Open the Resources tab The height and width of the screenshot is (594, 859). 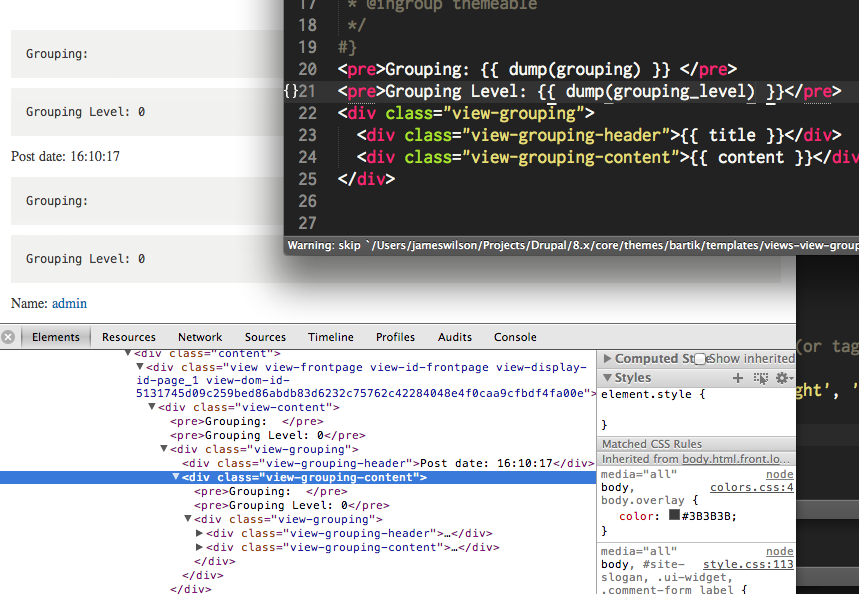129,337
